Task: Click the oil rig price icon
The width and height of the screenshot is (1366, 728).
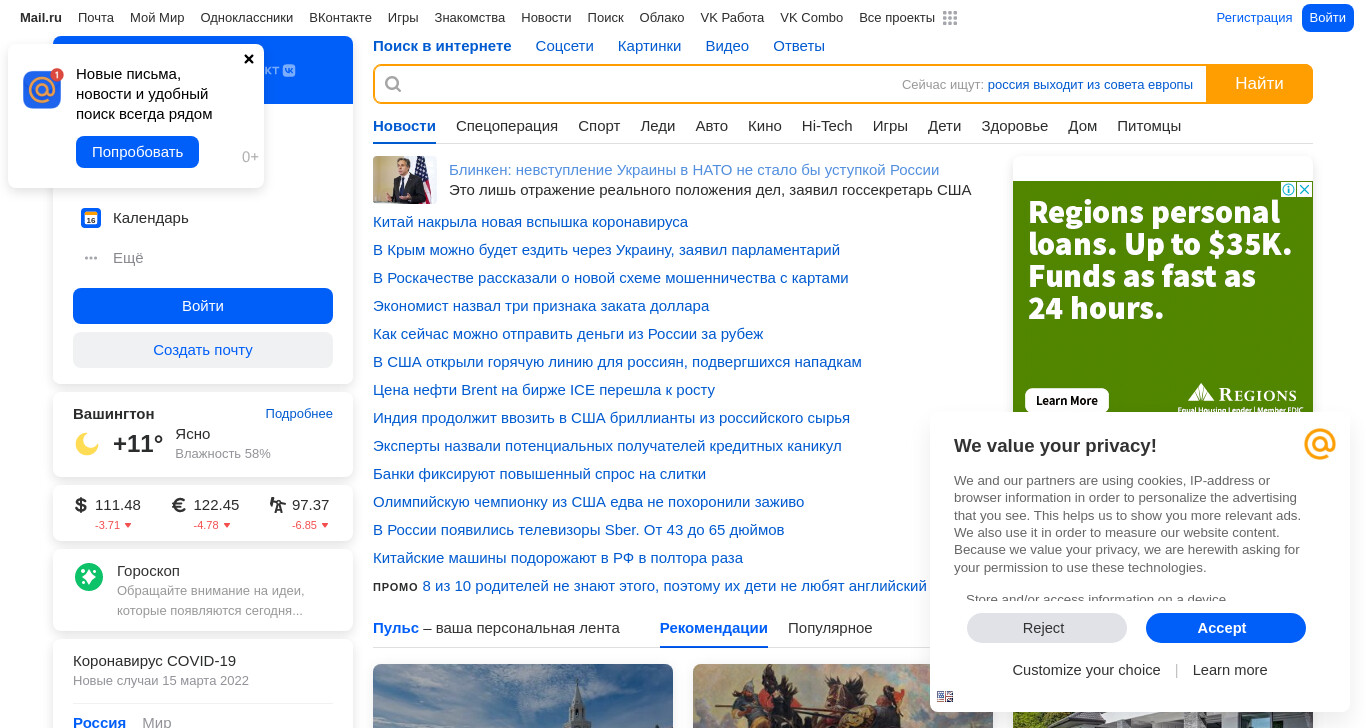Action: pyautogui.click(x=277, y=505)
